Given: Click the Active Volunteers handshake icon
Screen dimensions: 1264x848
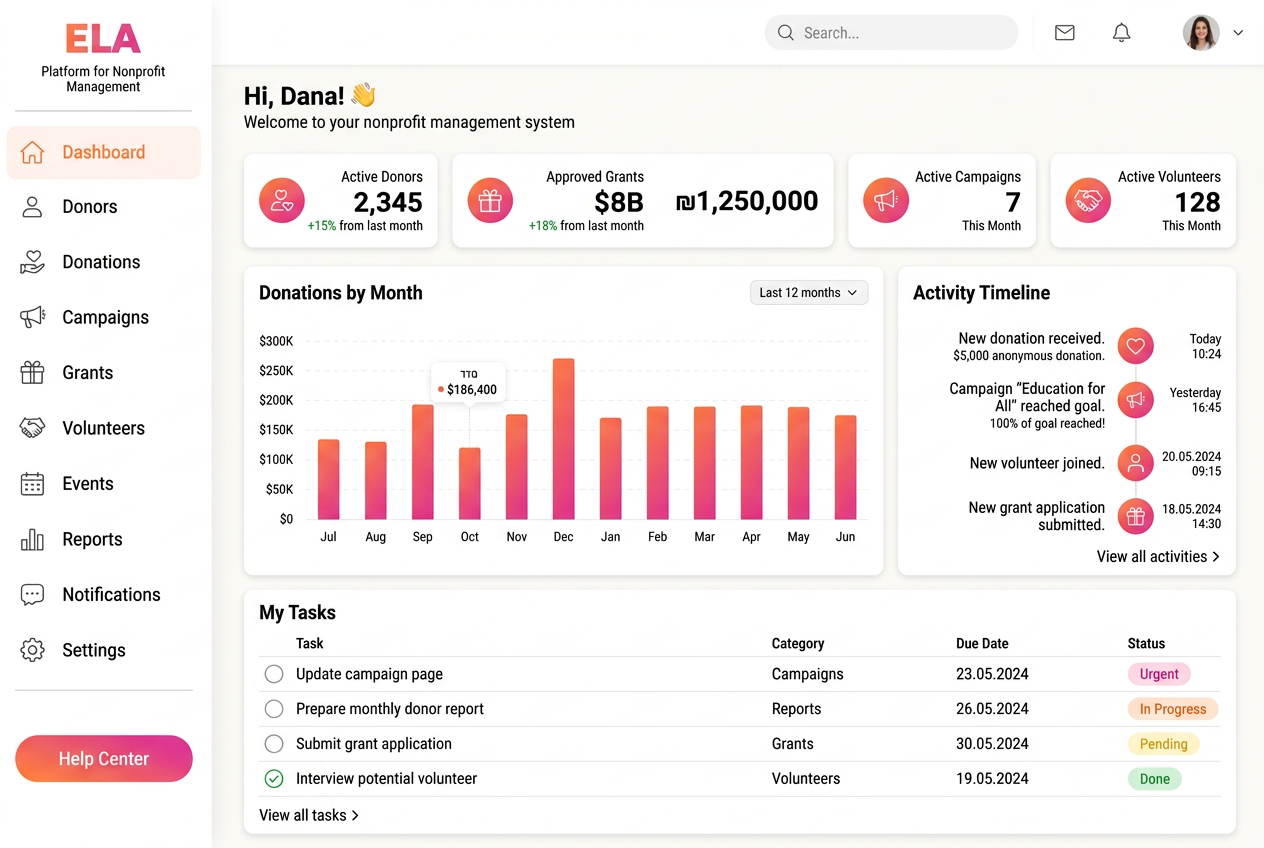Looking at the screenshot, I should point(1088,200).
